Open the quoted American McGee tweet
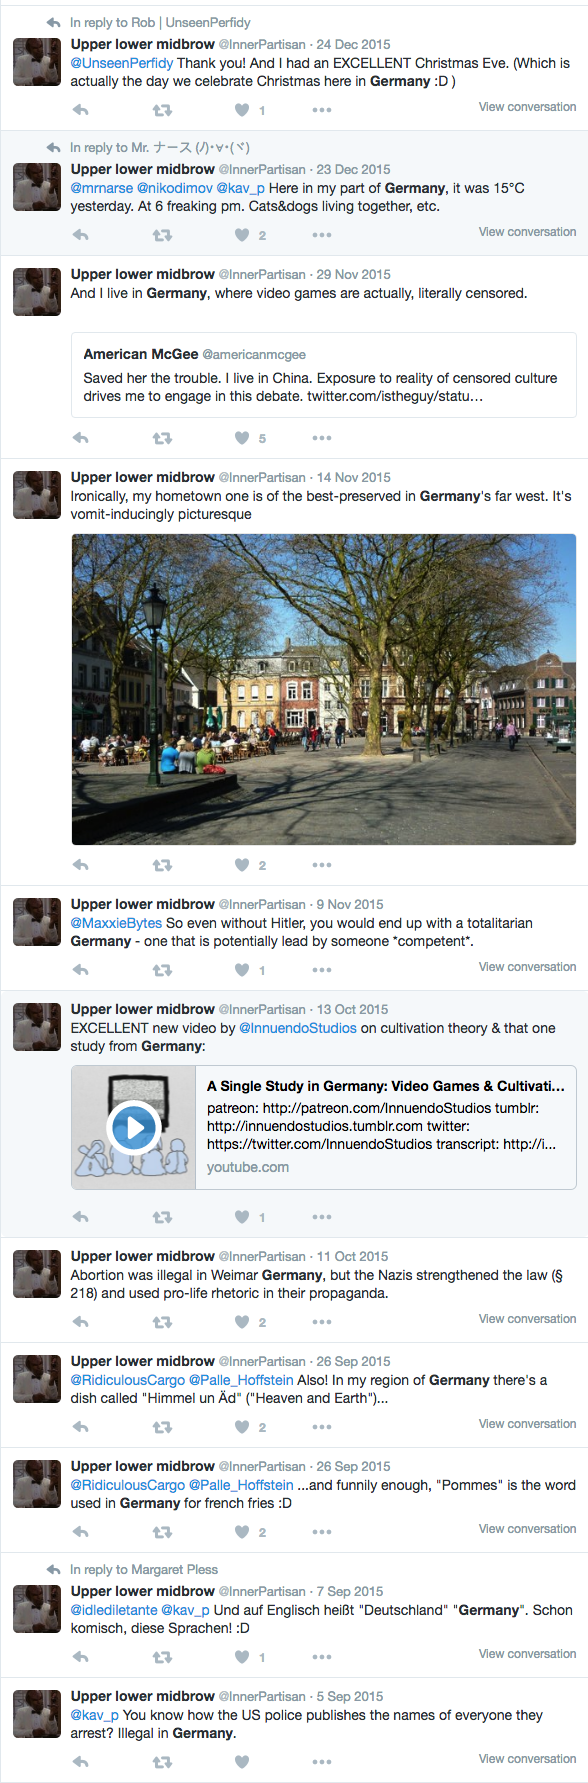588x1783 pixels. (324, 375)
